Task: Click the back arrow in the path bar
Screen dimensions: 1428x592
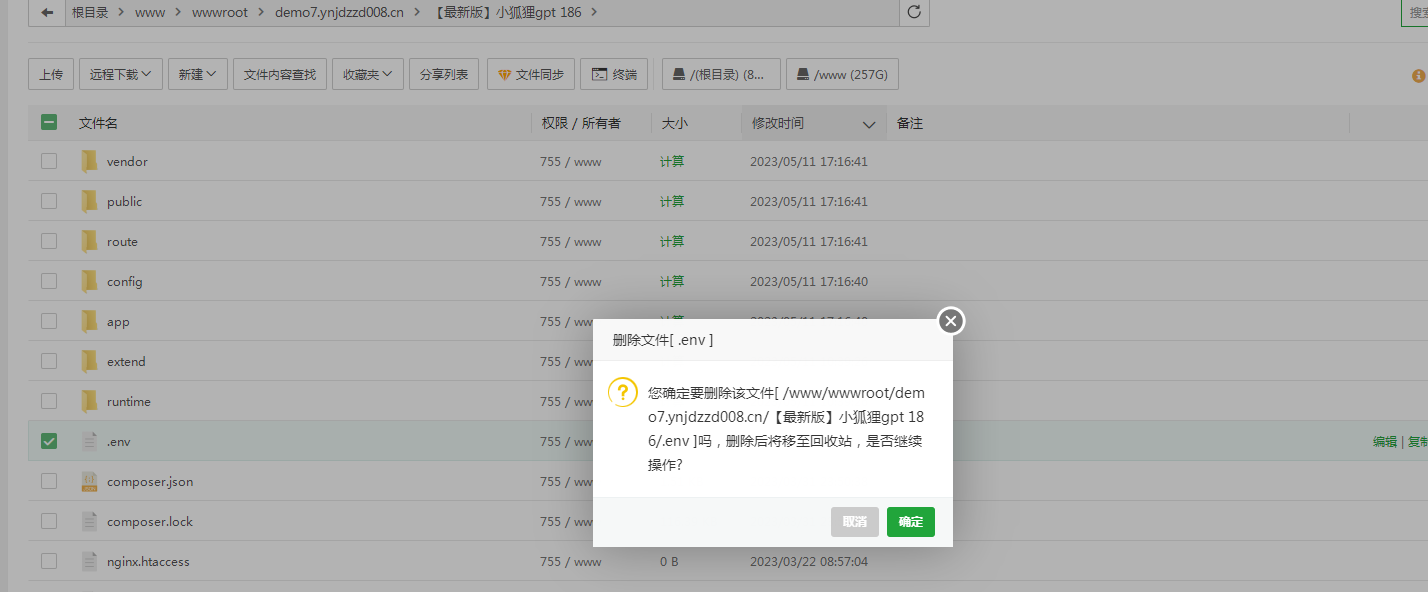Action: [x=46, y=13]
